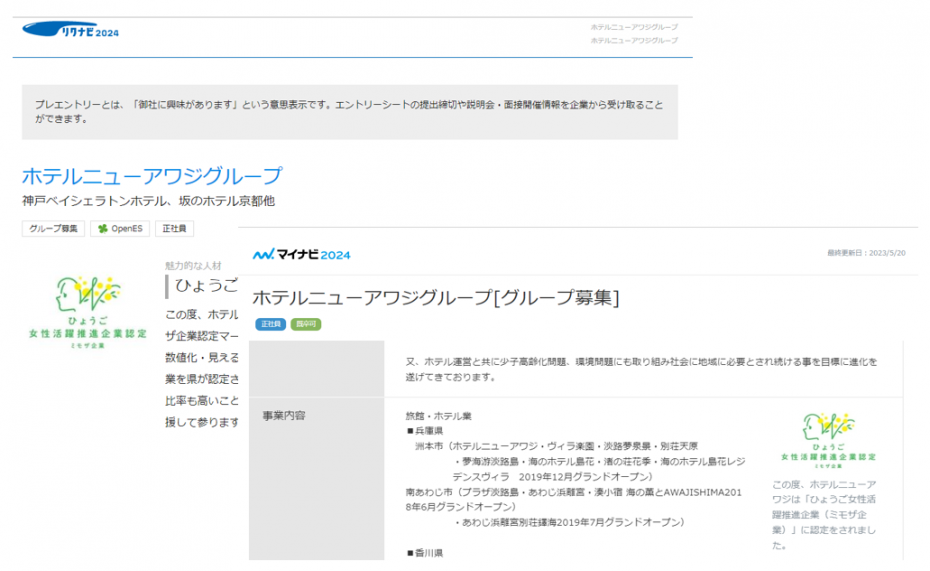Click the ホテルニューアワジグループ[グループ募集] heading
This screenshot has width=930, height=571.
click(x=435, y=297)
